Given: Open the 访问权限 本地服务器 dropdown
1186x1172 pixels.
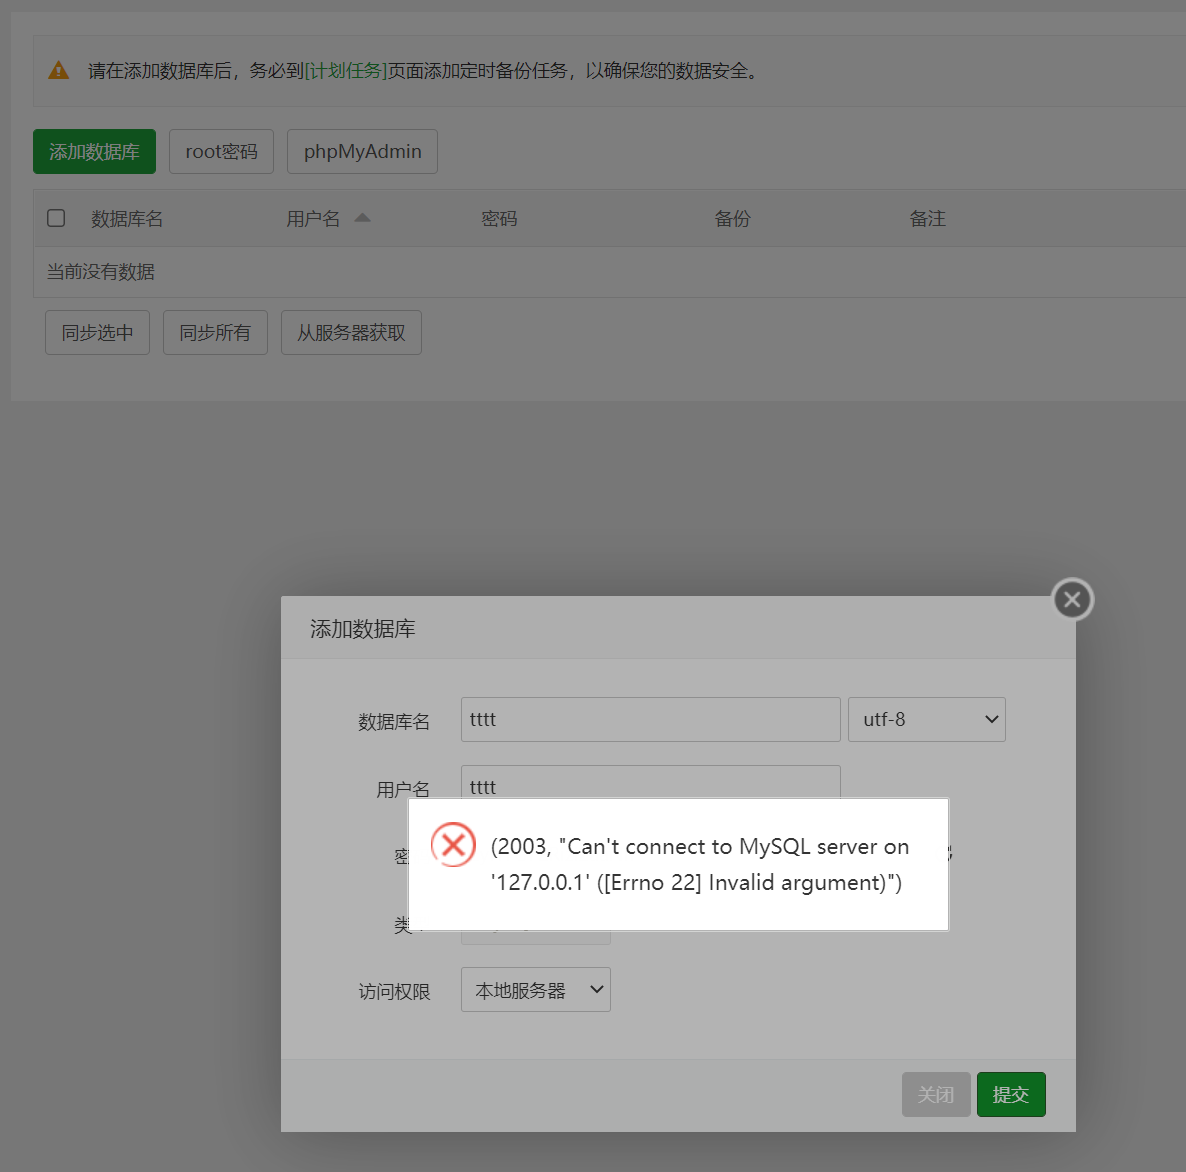Looking at the screenshot, I should pos(536,990).
